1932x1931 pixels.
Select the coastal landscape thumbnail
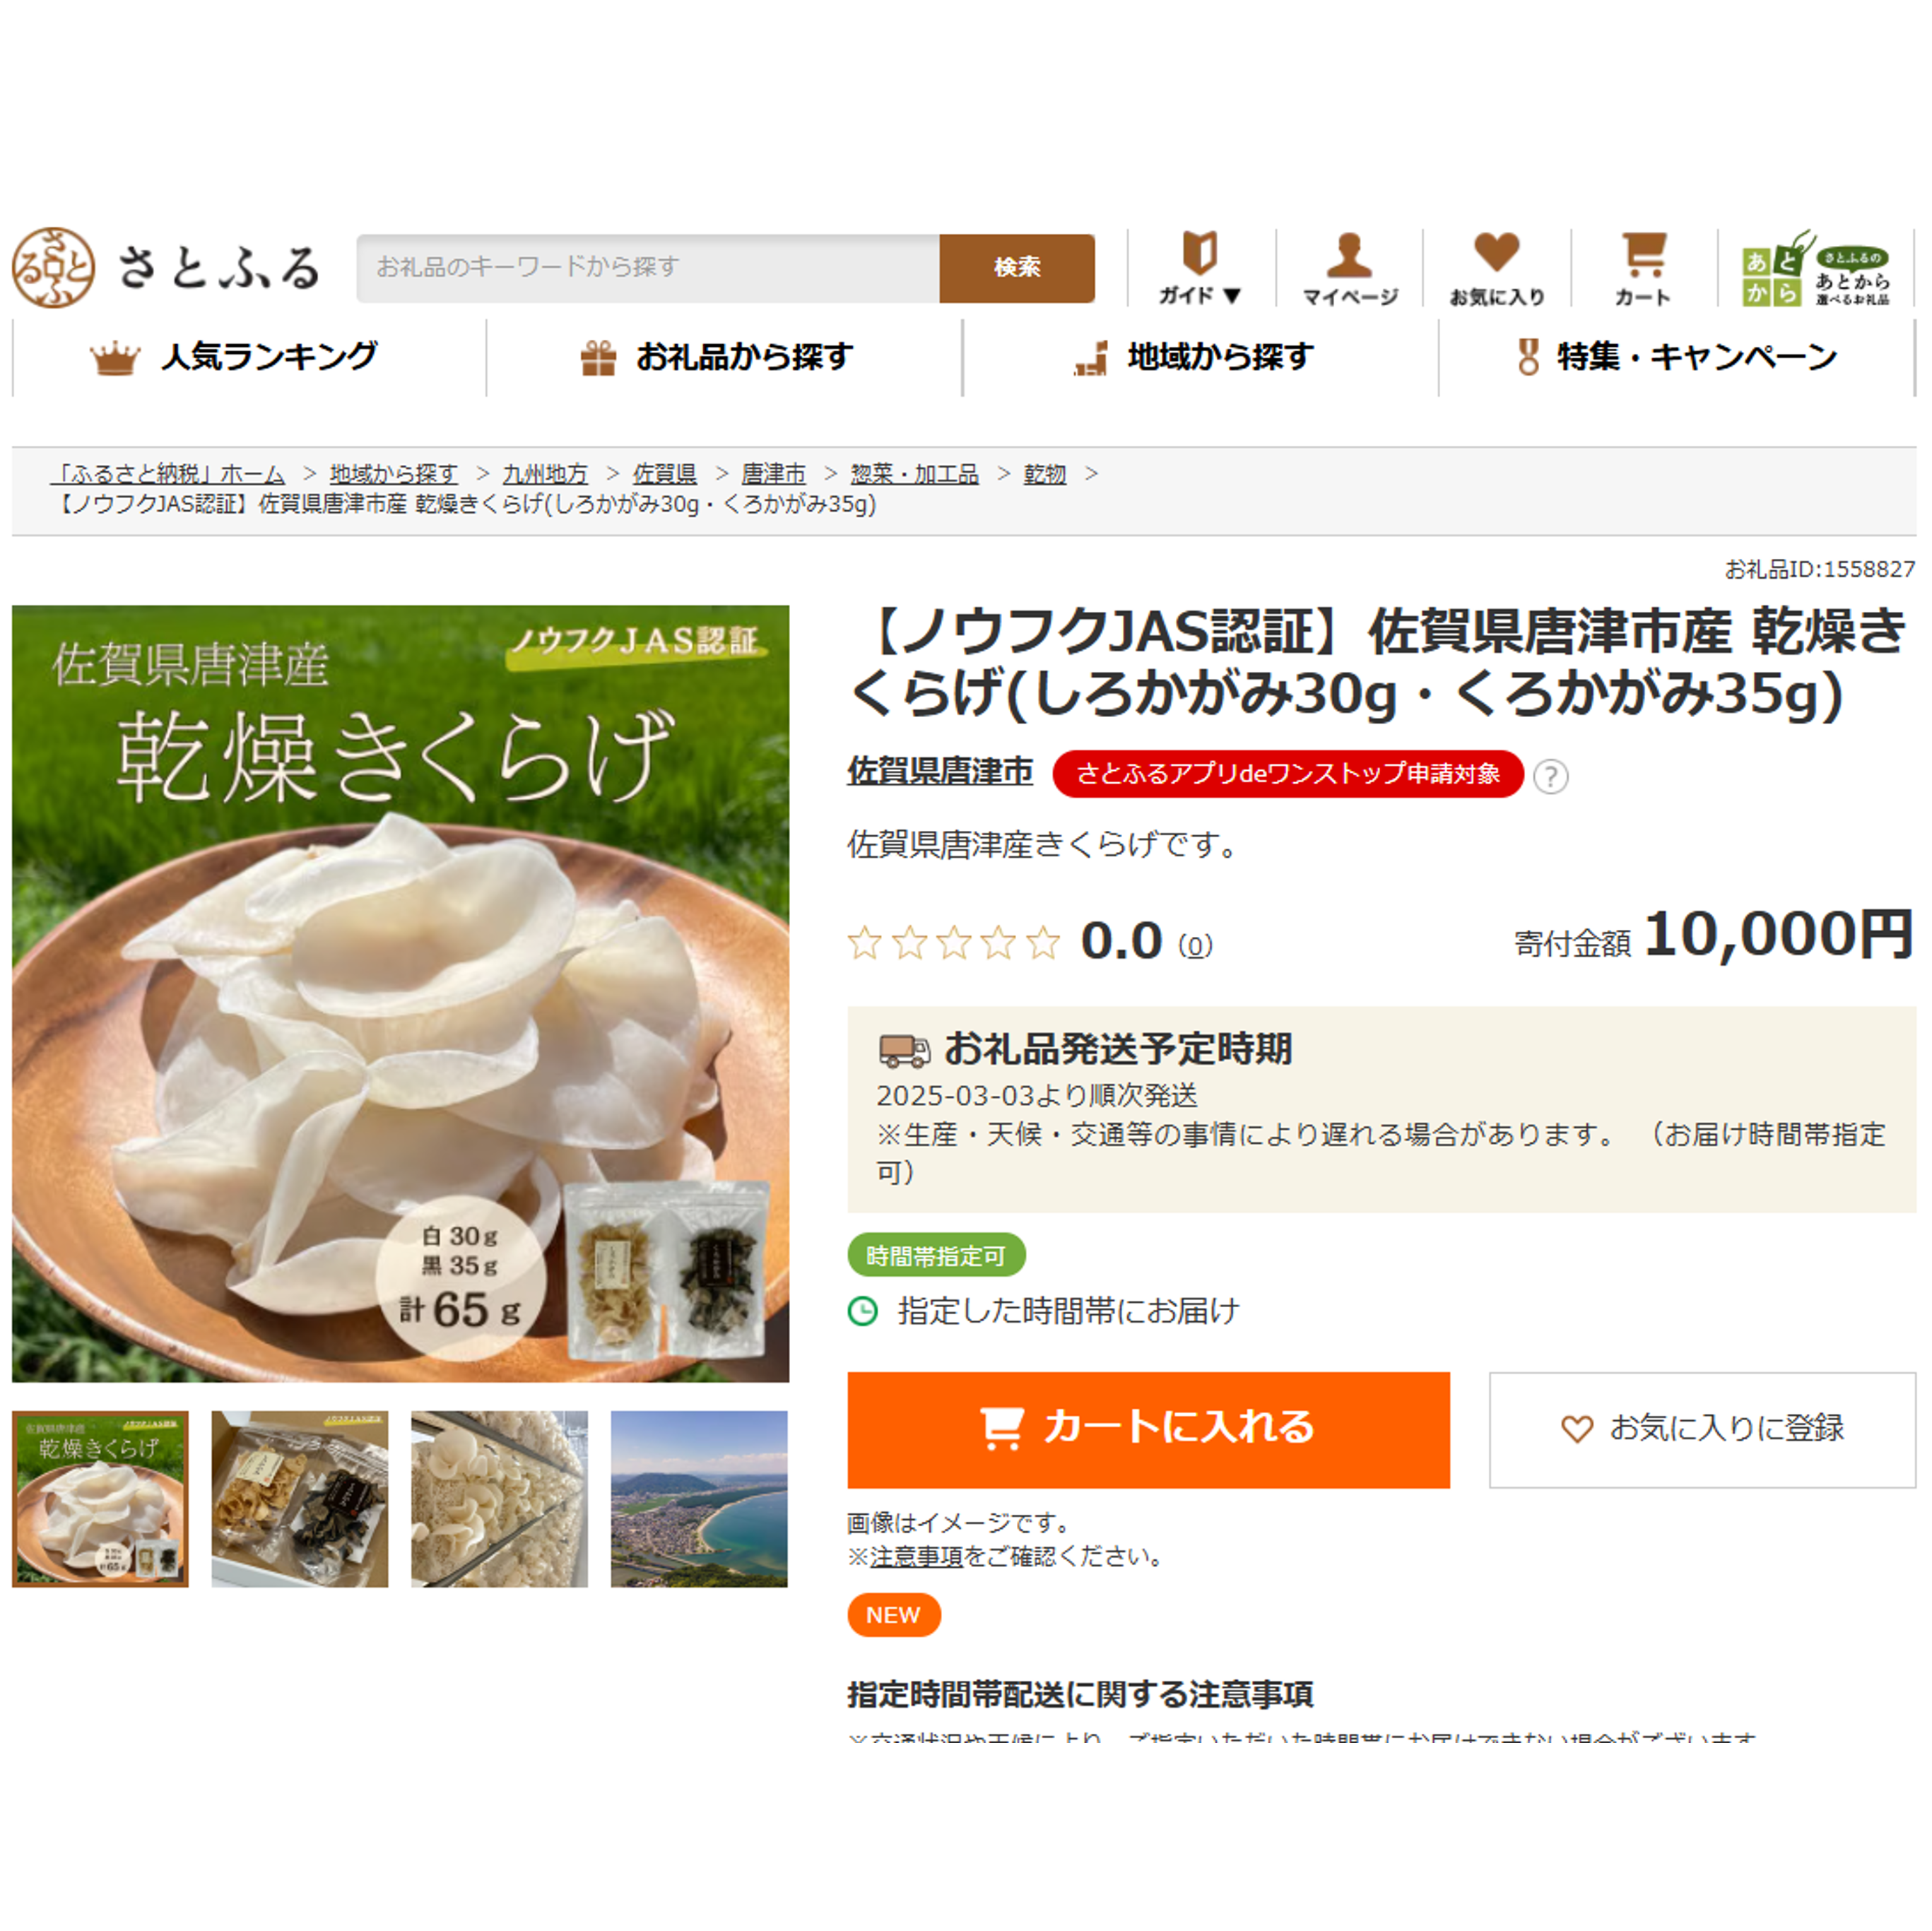pos(699,1498)
